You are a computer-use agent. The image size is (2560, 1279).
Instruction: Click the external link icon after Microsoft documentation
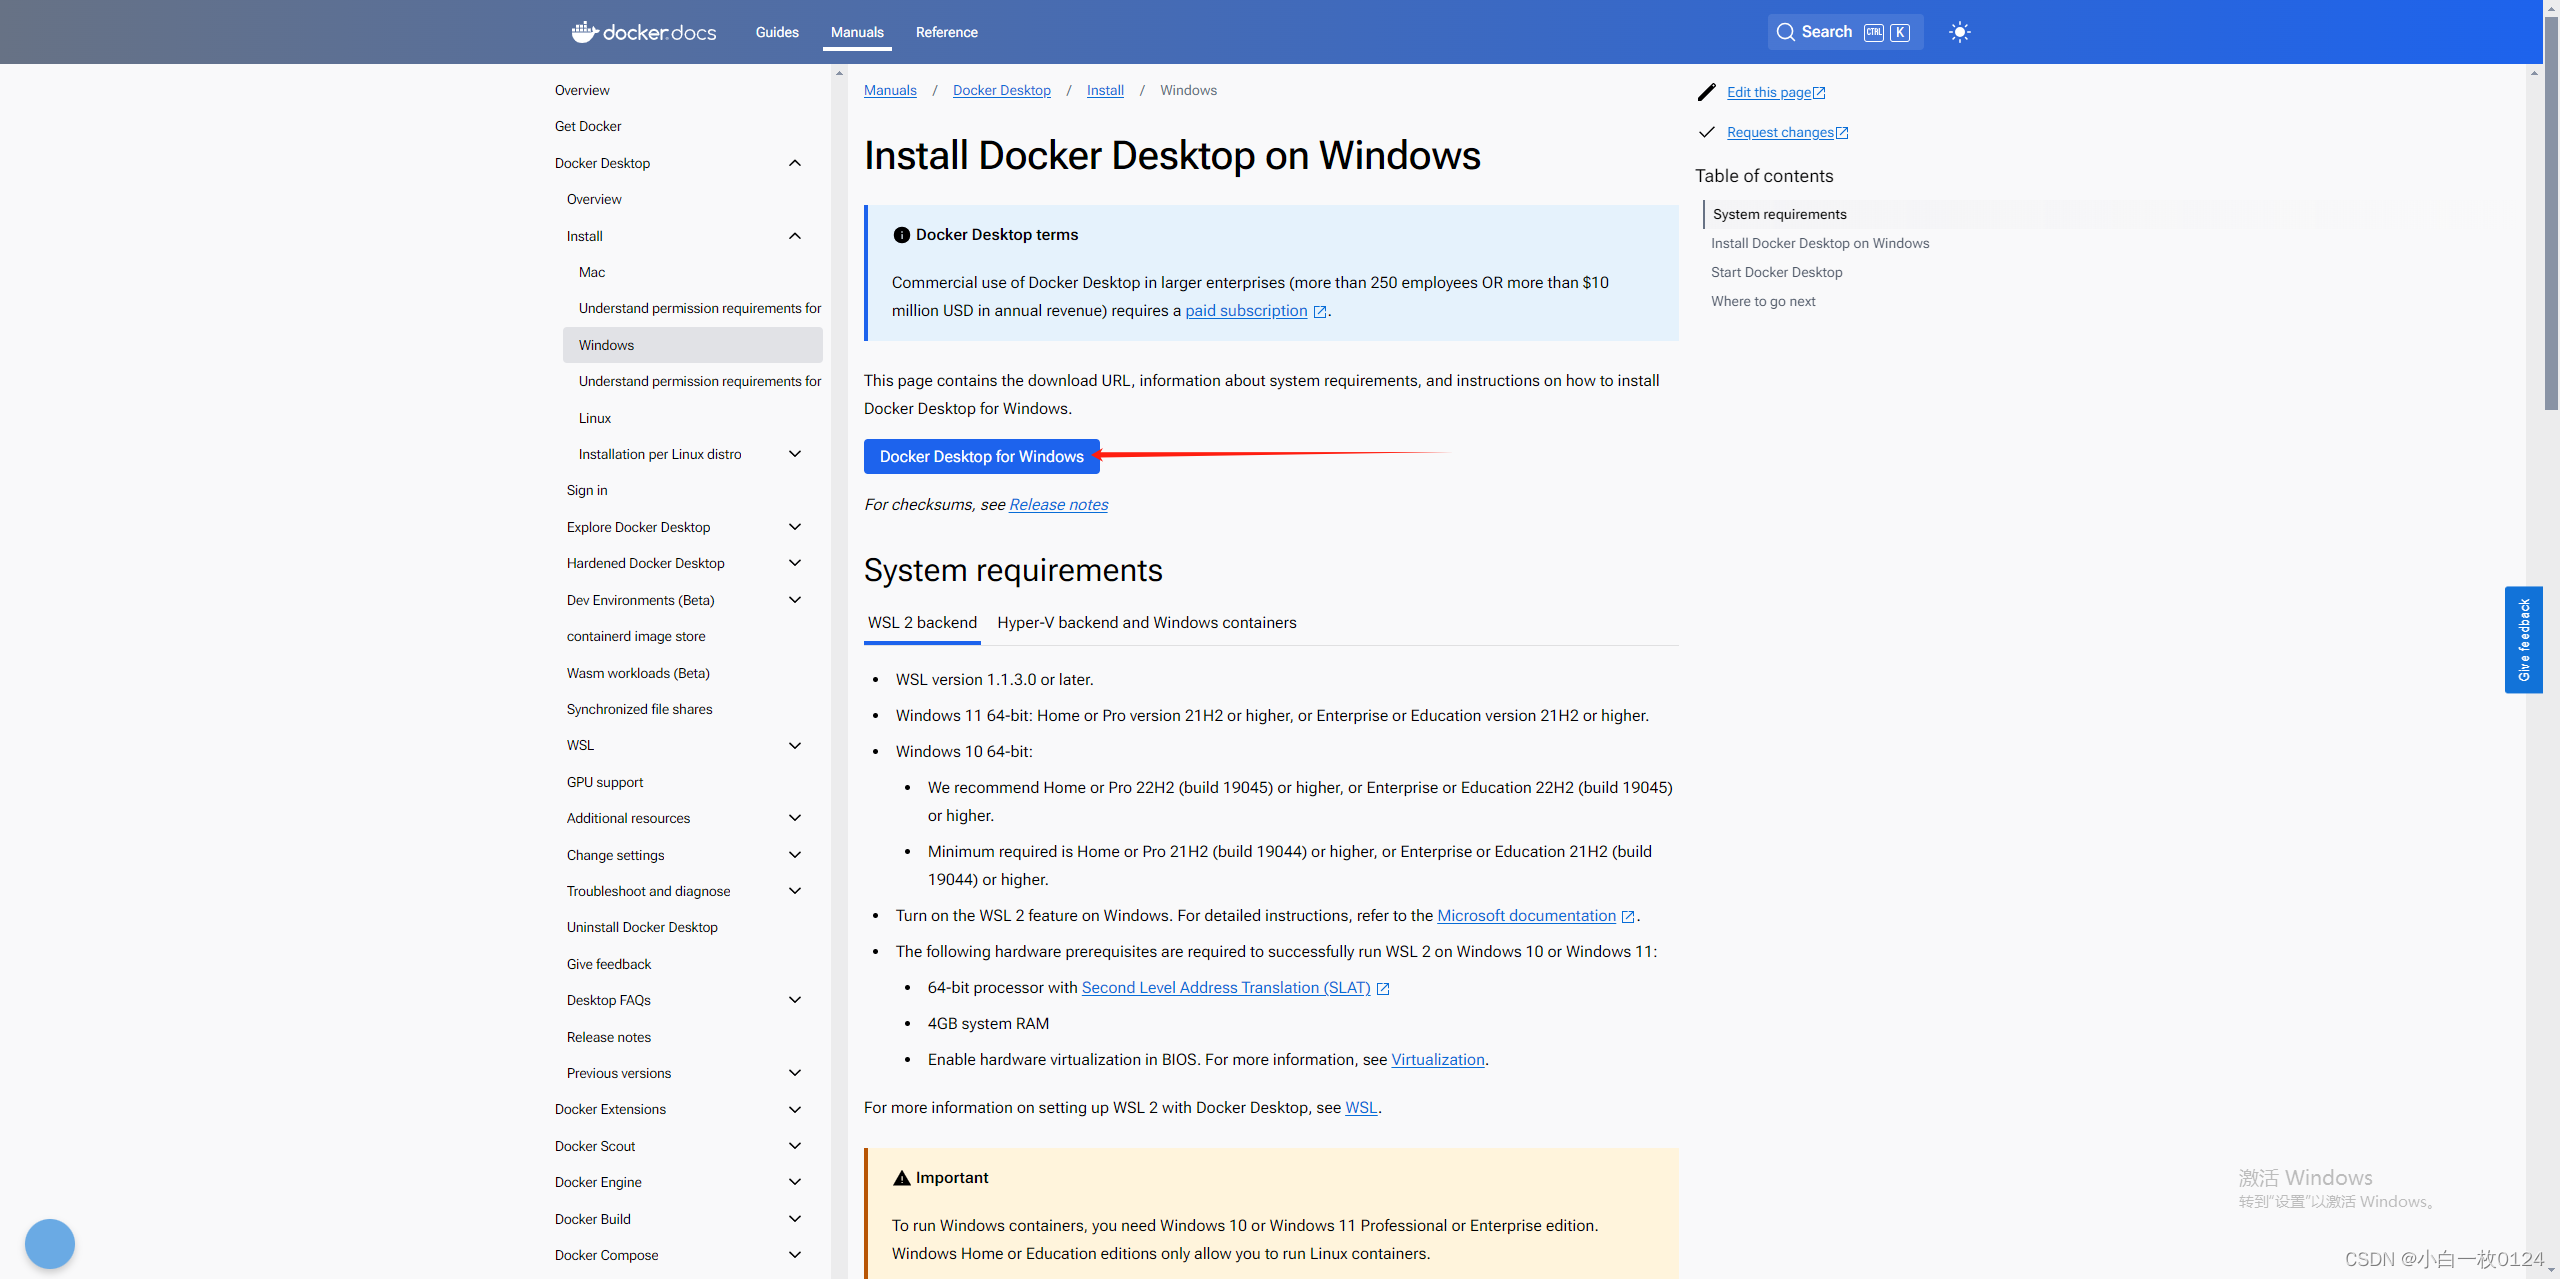(x=1628, y=917)
